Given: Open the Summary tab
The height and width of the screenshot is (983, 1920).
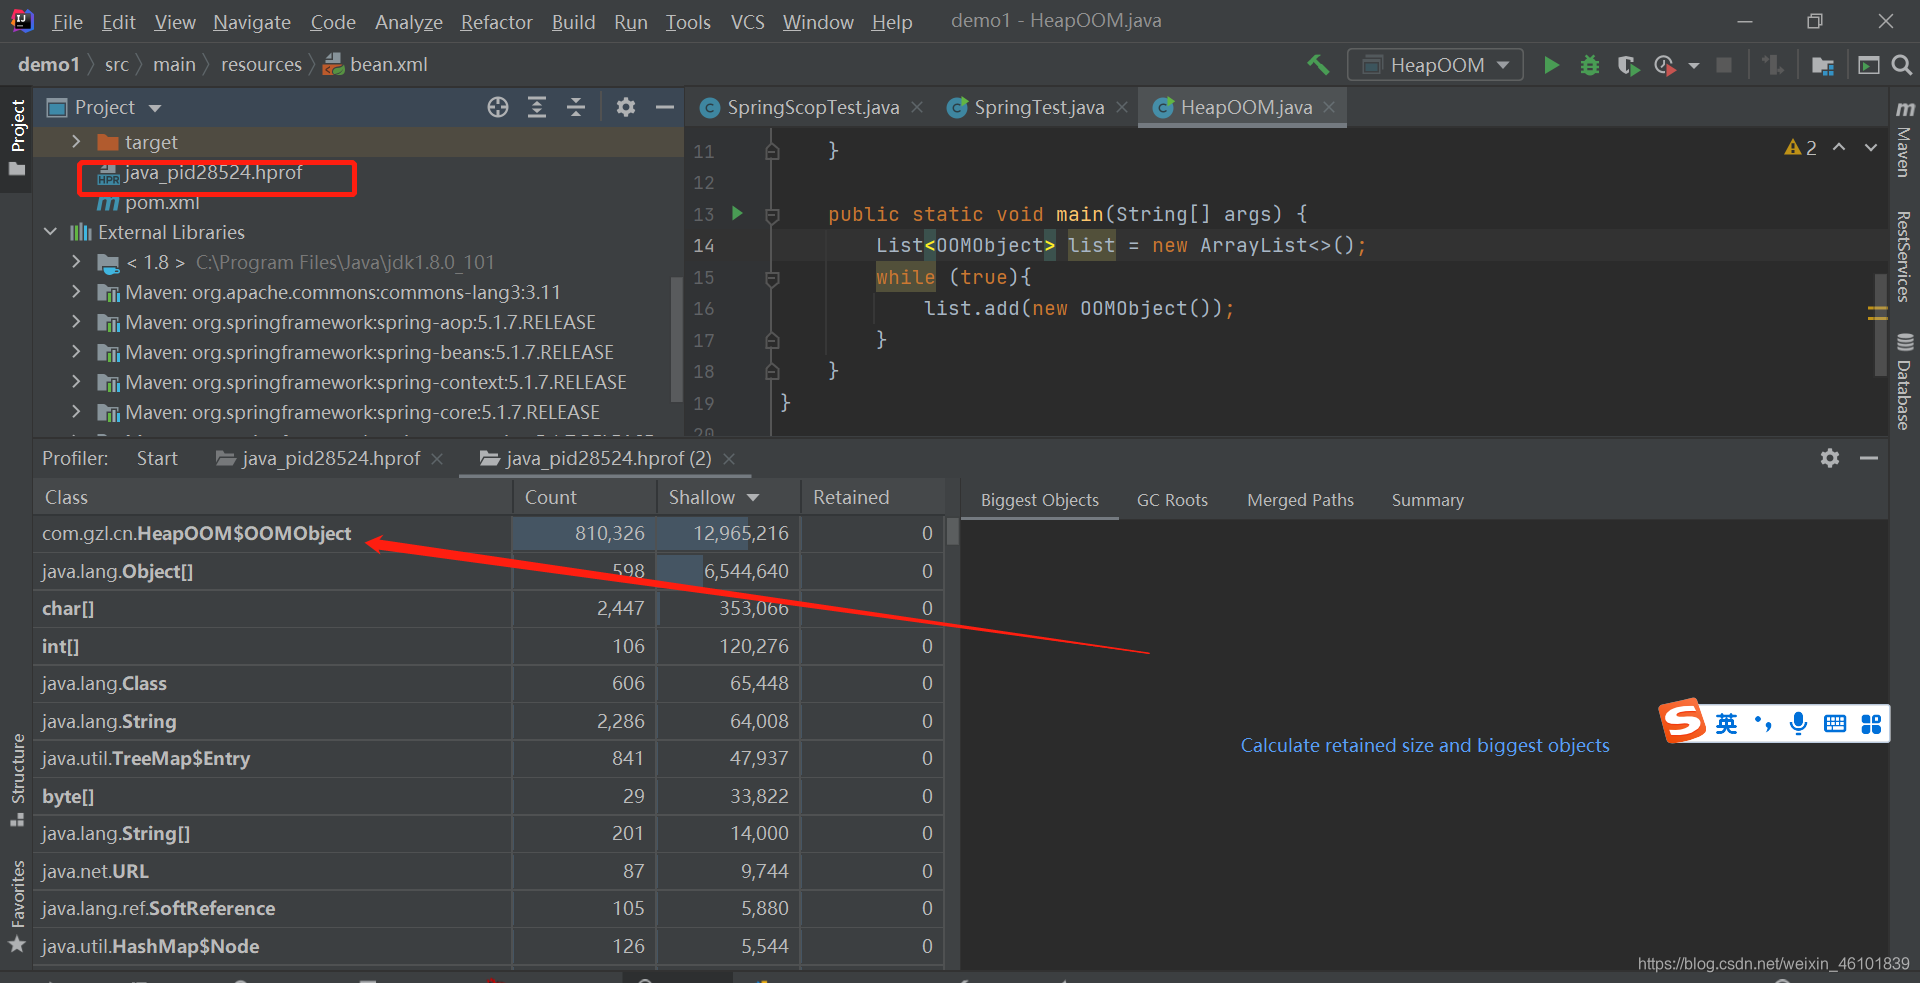Looking at the screenshot, I should click(1427, 500).
